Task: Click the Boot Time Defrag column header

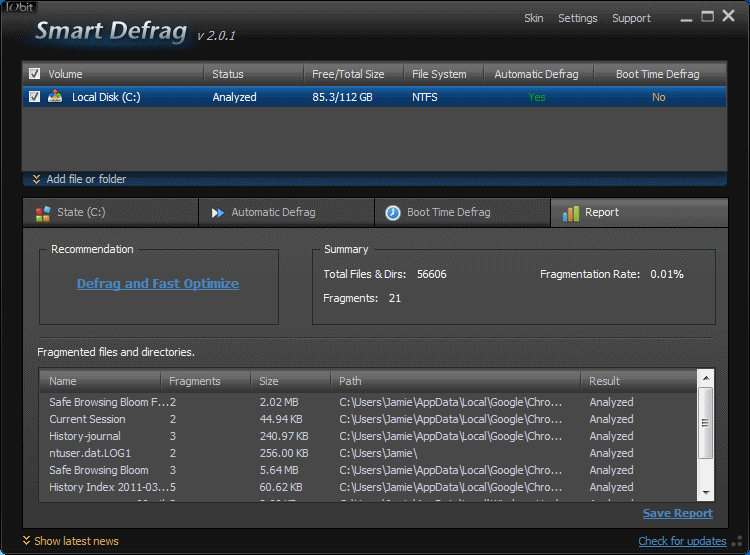Action: click(x=660, y=74)
